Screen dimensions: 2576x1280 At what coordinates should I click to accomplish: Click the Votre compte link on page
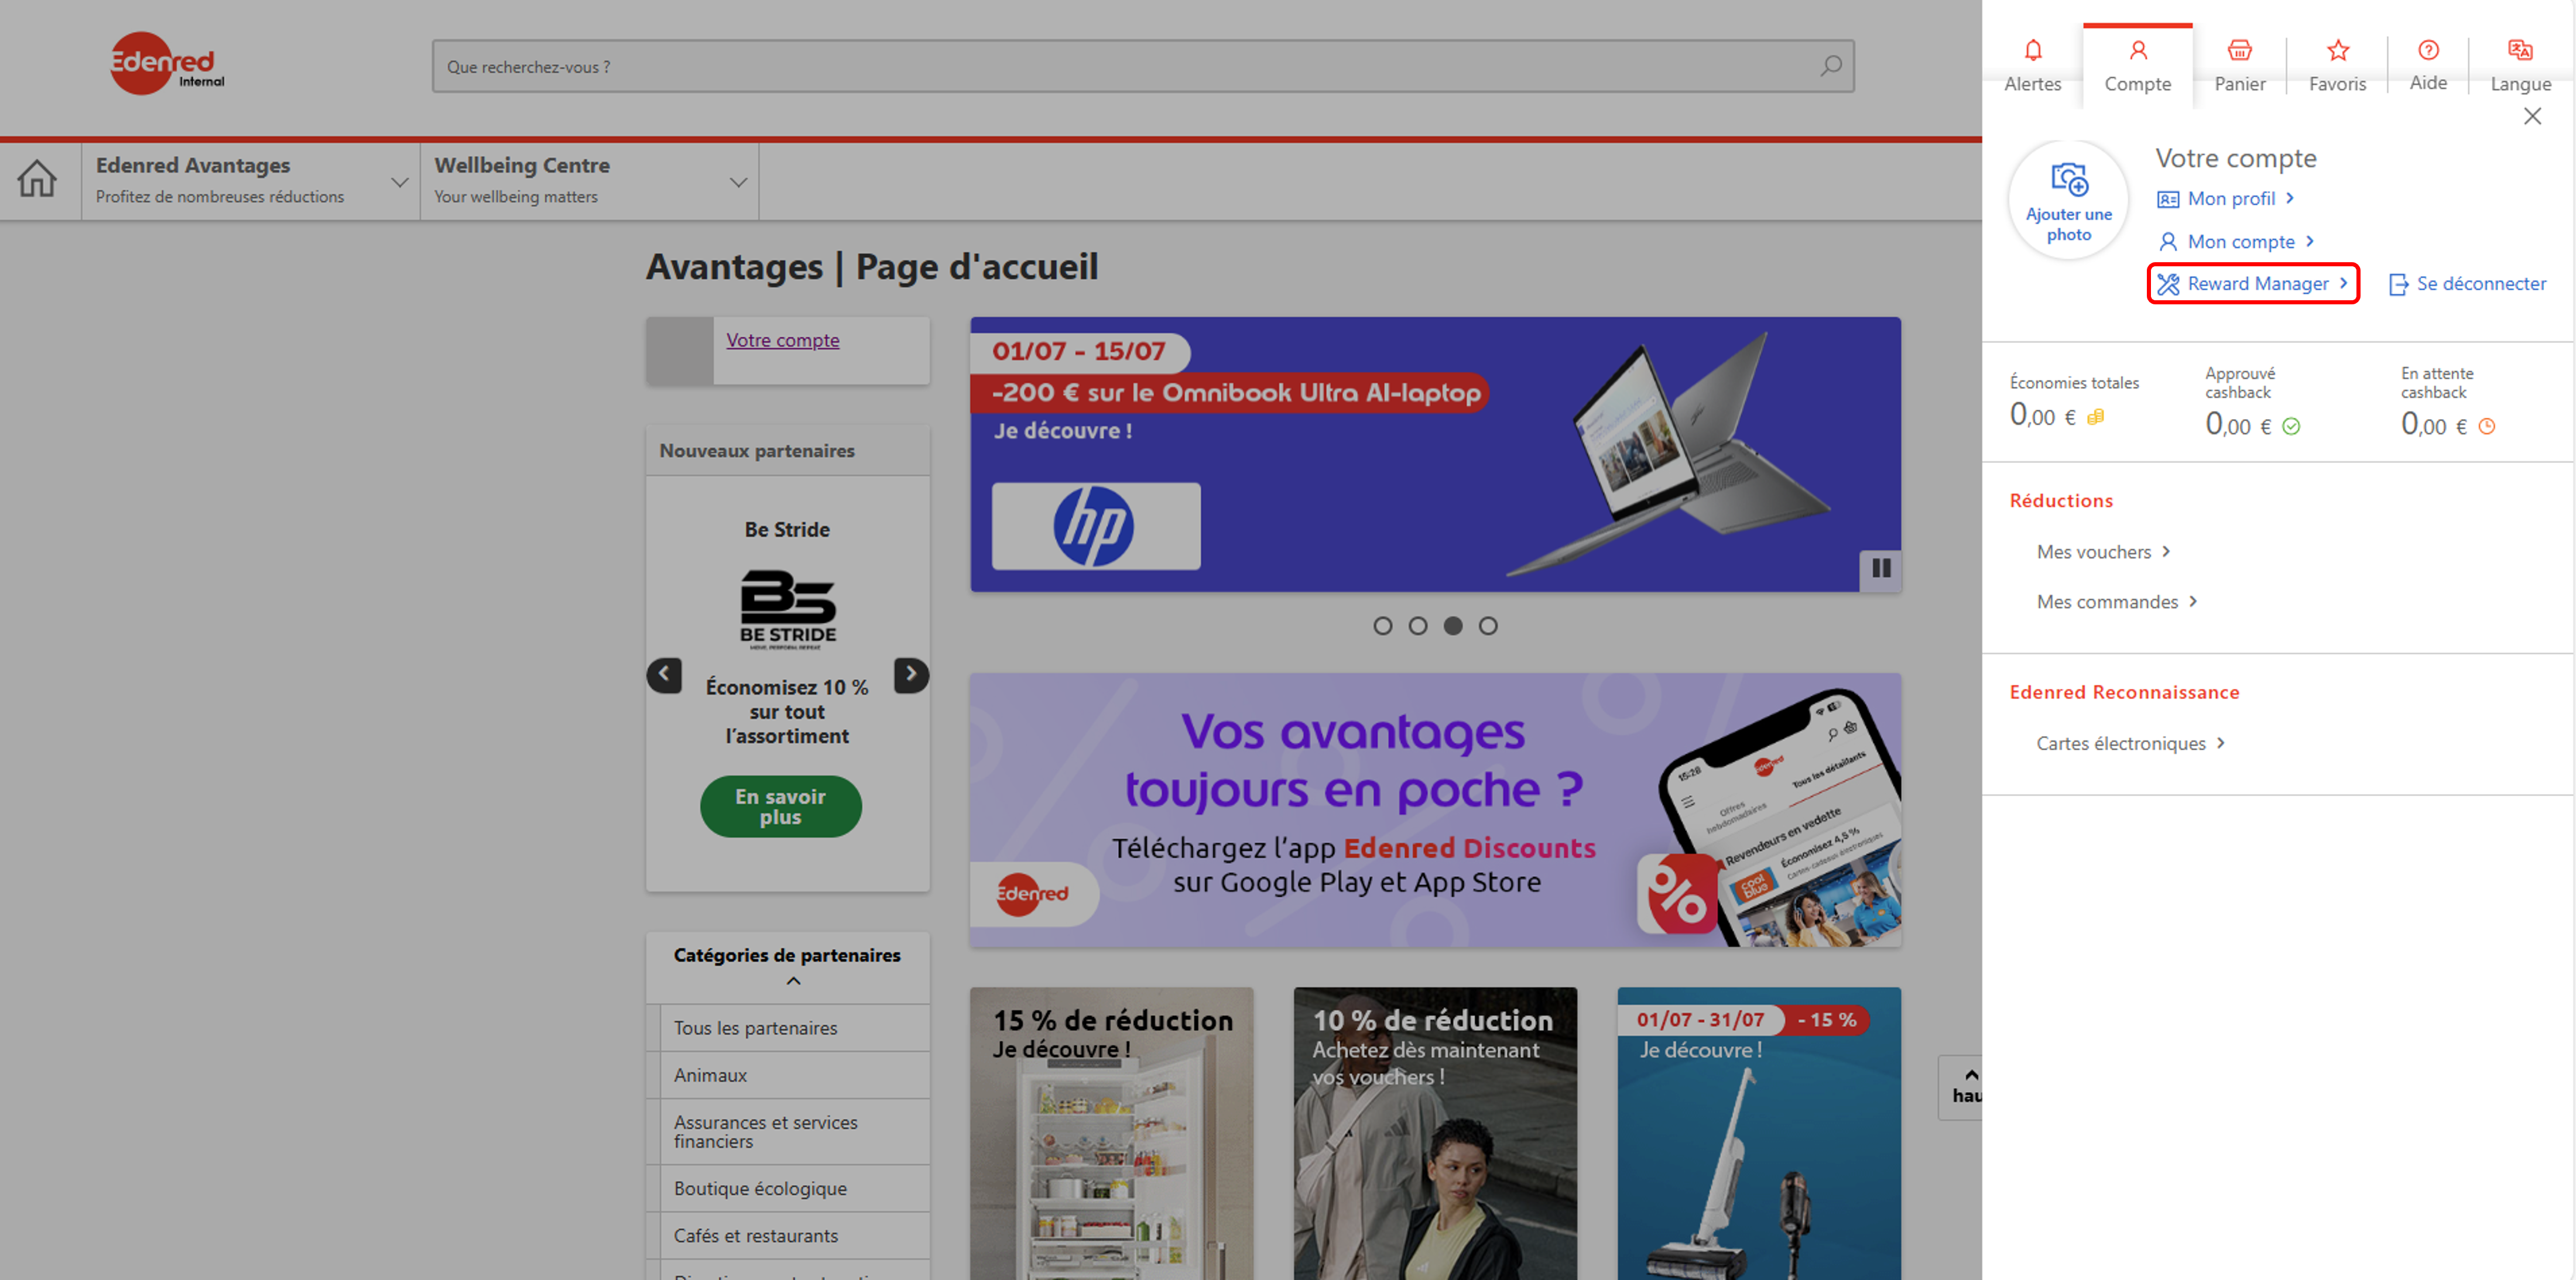pyautogui.click(x=782, y=340)
